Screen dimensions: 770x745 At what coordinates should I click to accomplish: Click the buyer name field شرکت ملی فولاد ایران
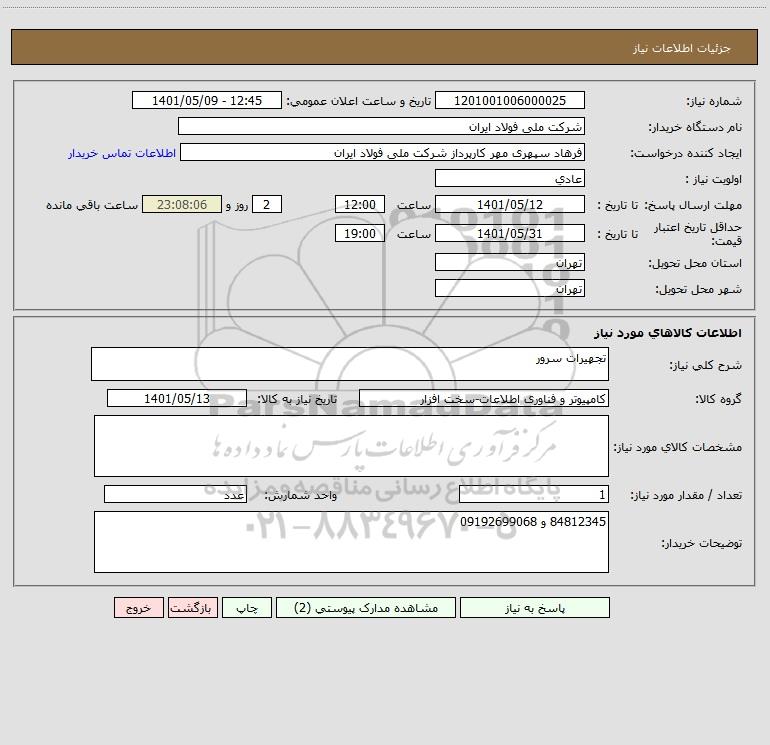tap(381, 126)
